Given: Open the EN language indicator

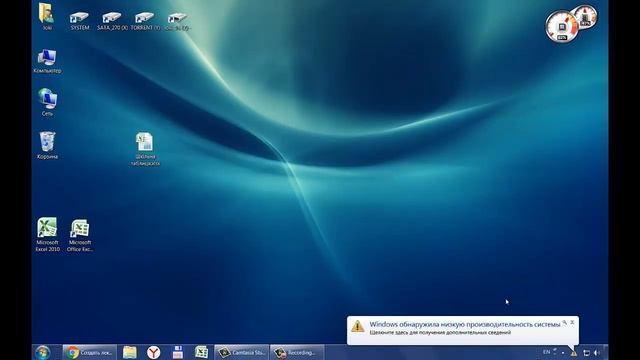Looking at the screenshot, I should [x=547, y=352].
